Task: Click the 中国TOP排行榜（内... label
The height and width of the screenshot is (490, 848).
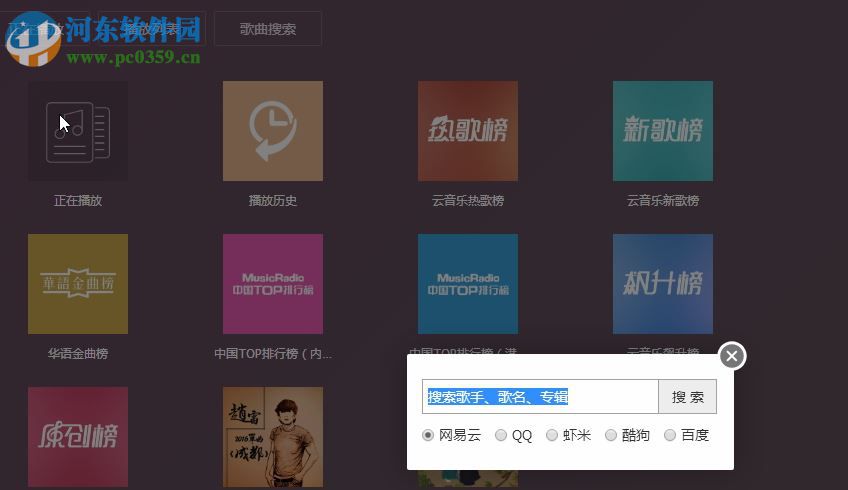Action: pyautogui.click(x=273, y=354)
